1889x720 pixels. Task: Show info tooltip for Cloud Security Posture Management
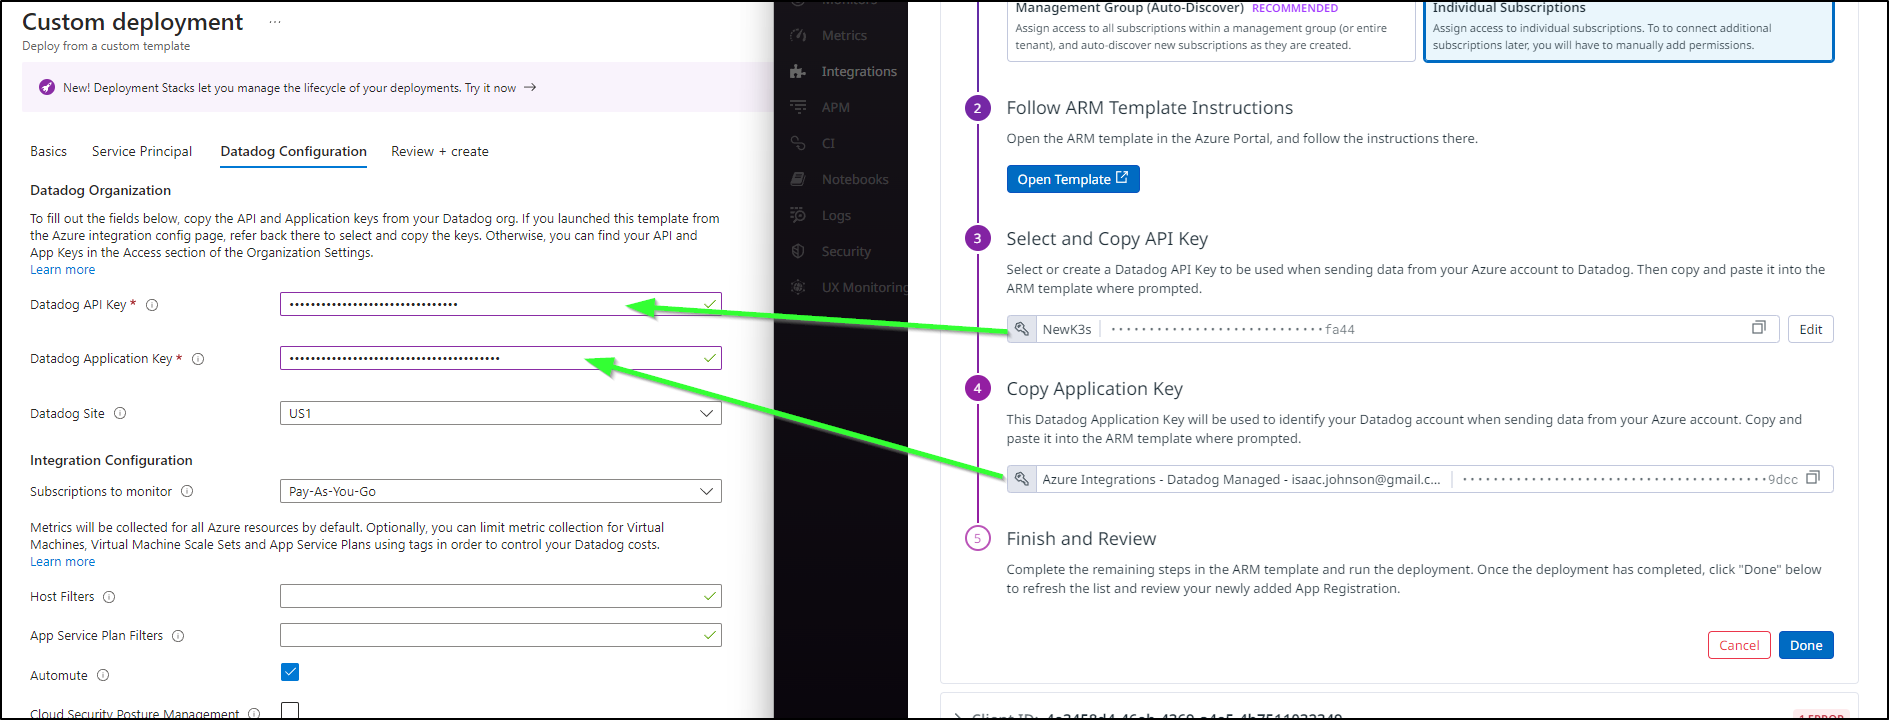click(x=254, y=713)
